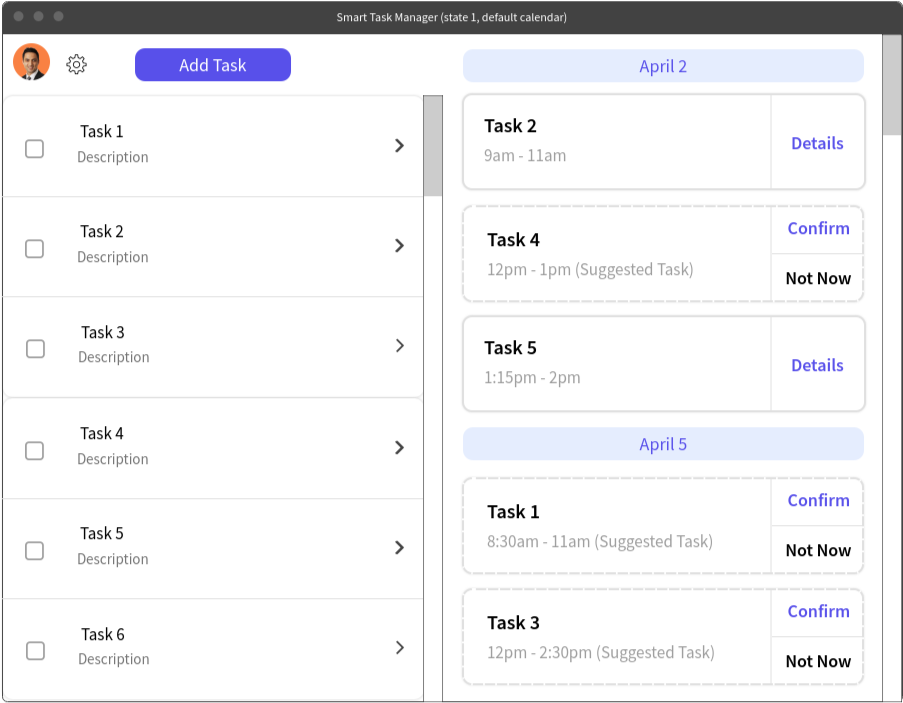Confirm suggested Task 4 at 12pm
The height and width of the screenshot is (703, 903).
click(x=818, y=229)
